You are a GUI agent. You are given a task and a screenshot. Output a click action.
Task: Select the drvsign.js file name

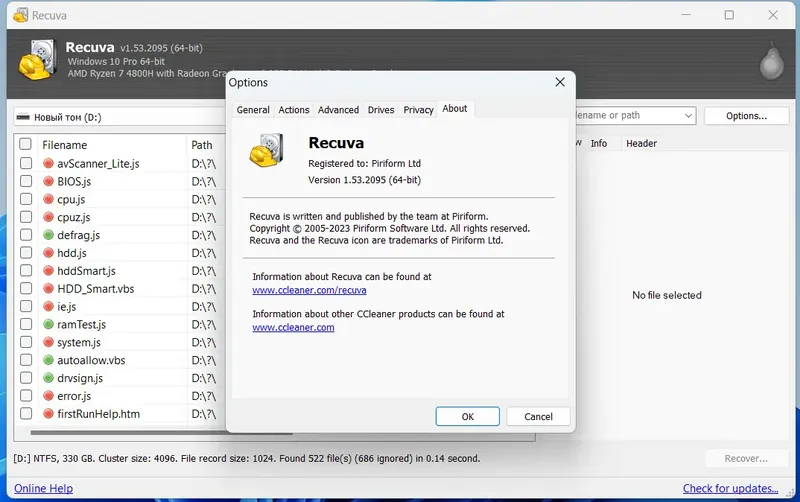[x=80, y=378]
